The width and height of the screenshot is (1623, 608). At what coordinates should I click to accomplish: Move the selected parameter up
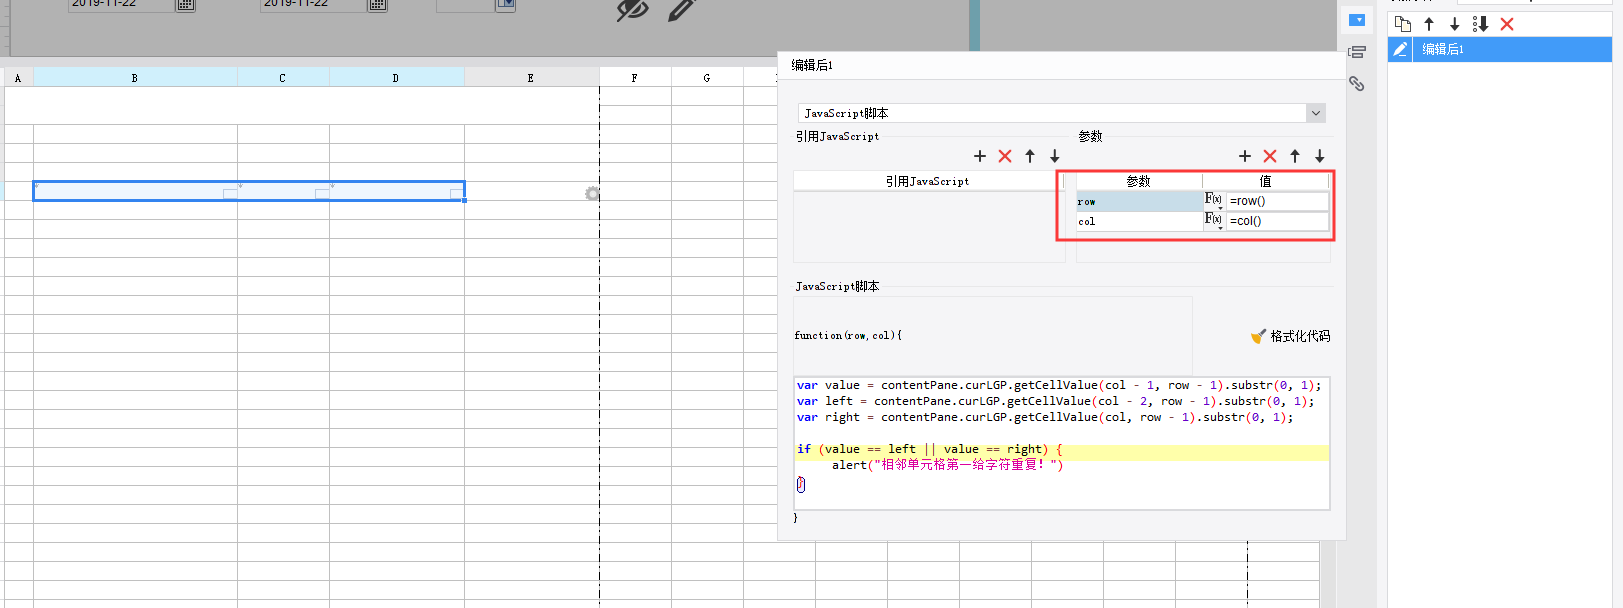[x=1295, y=156]
